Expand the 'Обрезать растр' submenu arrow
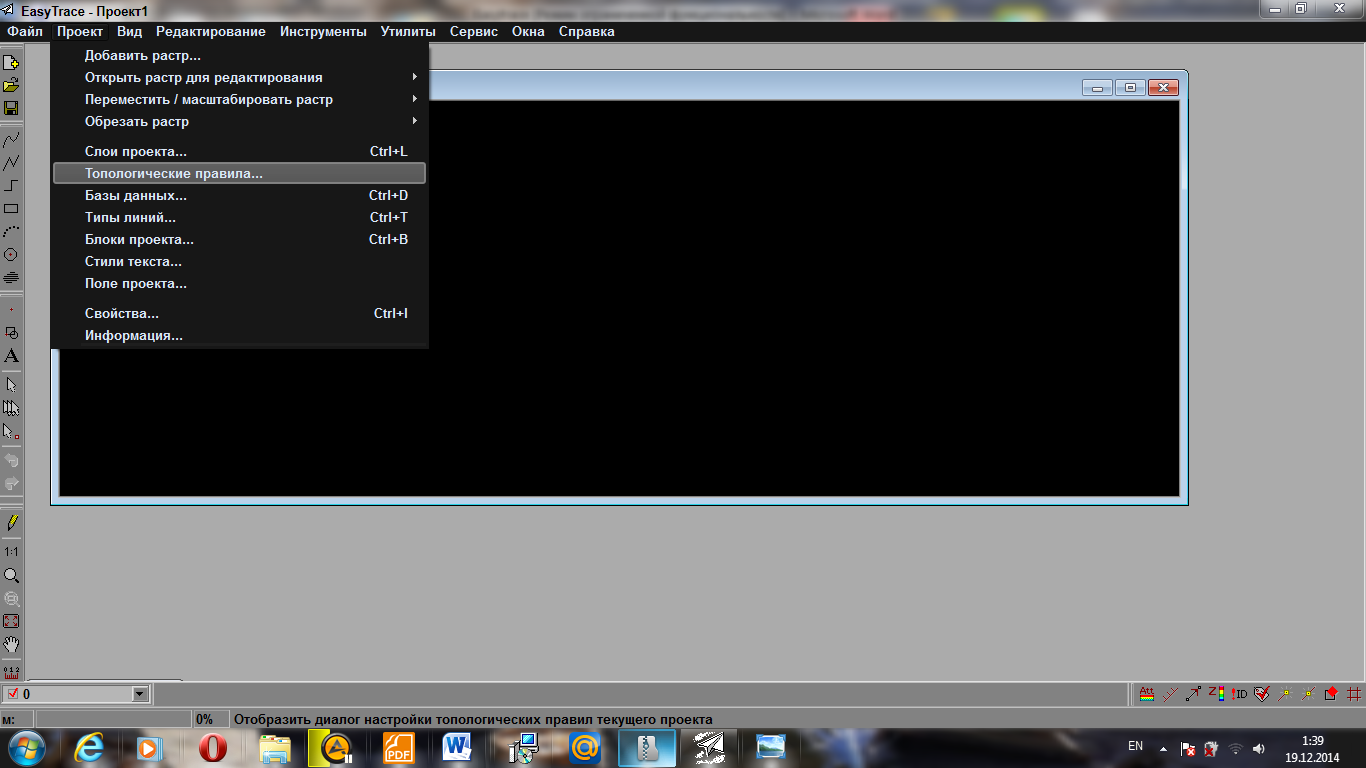 click(x=414, y=121)
